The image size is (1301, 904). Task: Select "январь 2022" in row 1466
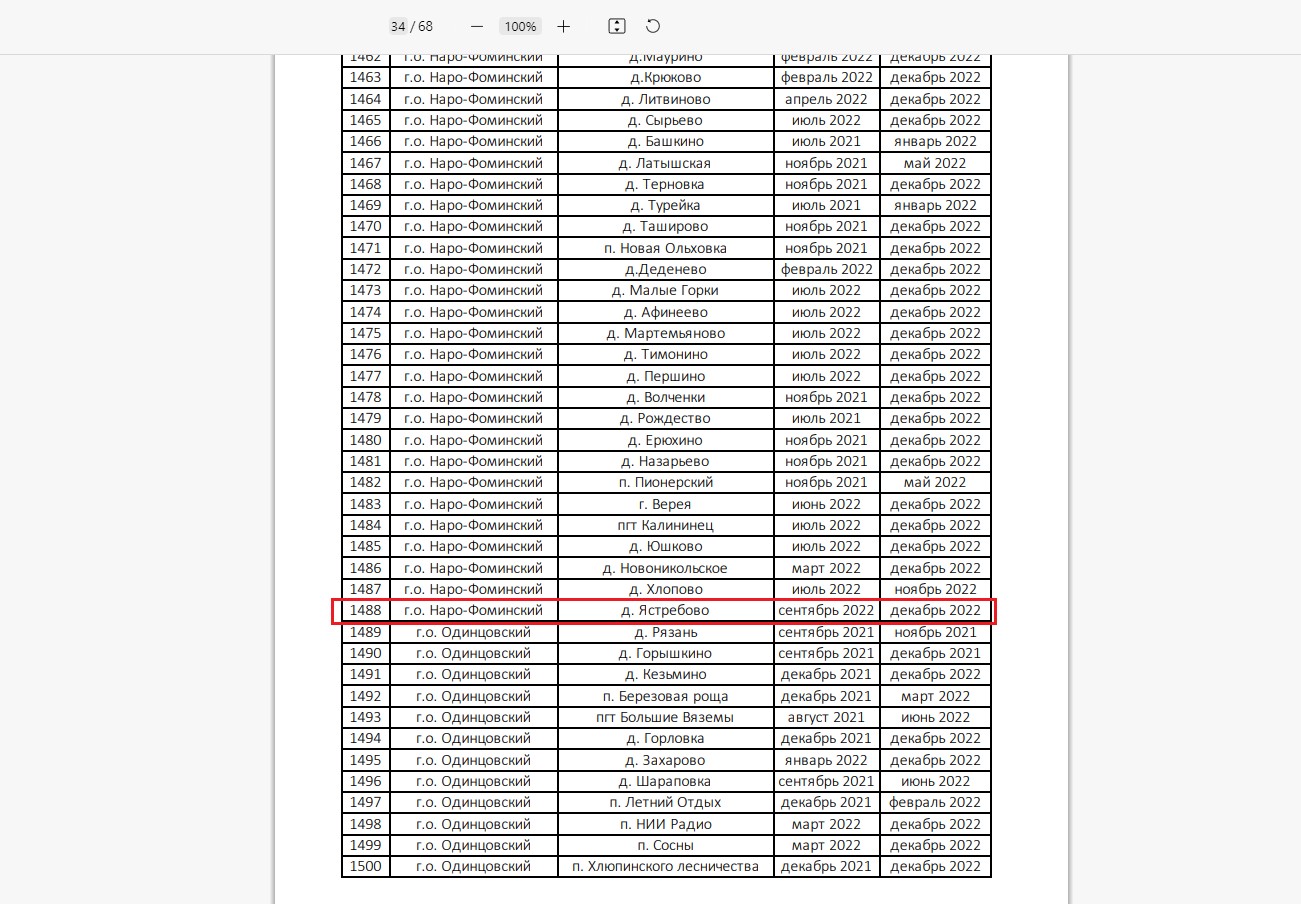pos(935,141)
